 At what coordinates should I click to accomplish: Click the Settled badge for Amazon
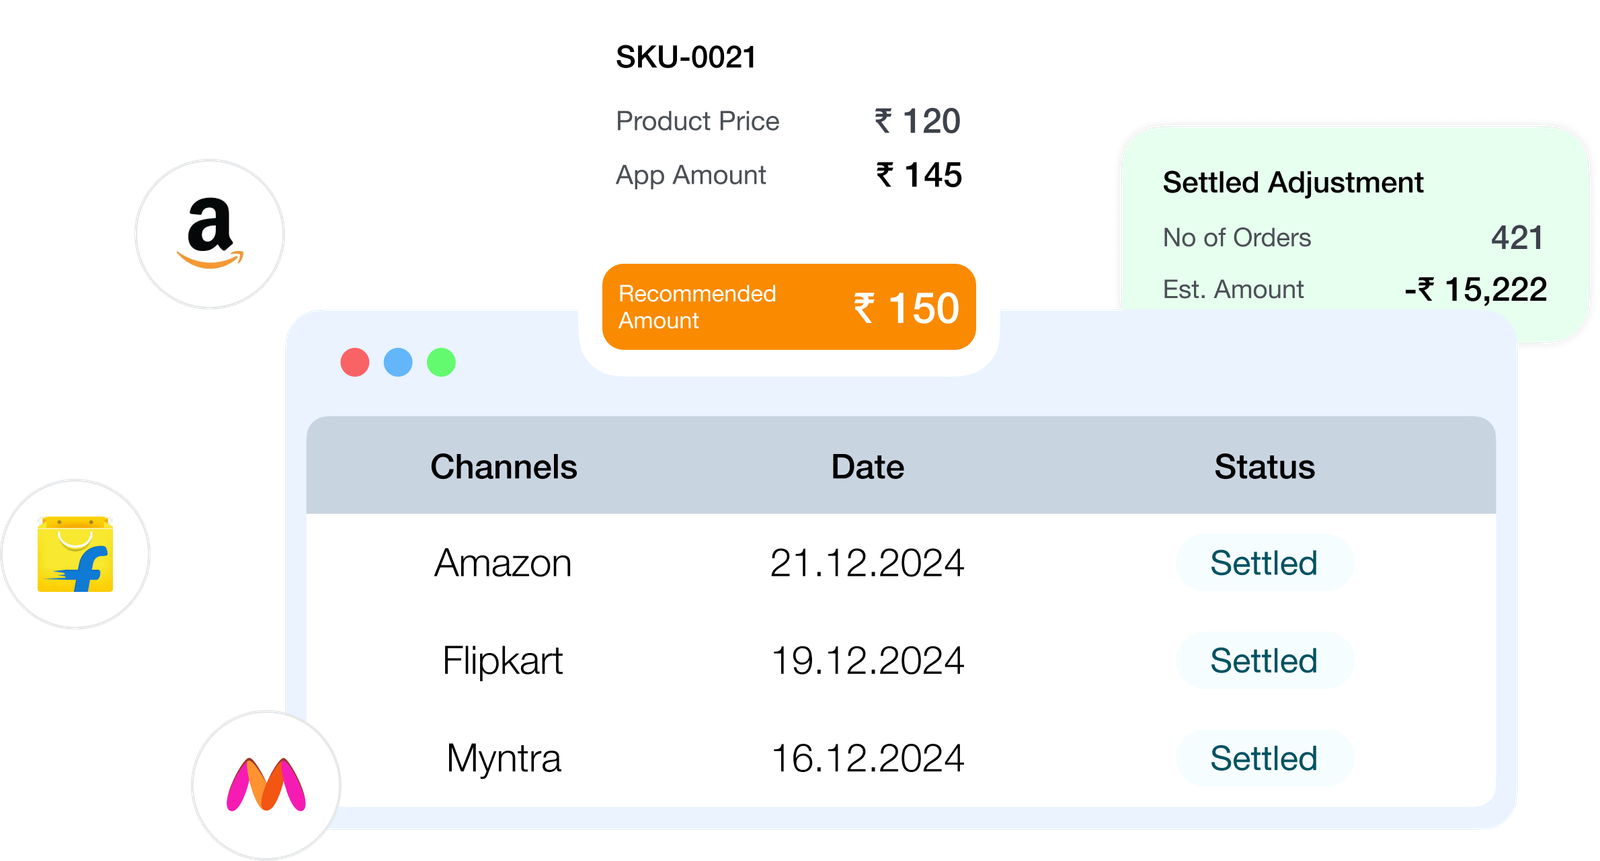1265,563
